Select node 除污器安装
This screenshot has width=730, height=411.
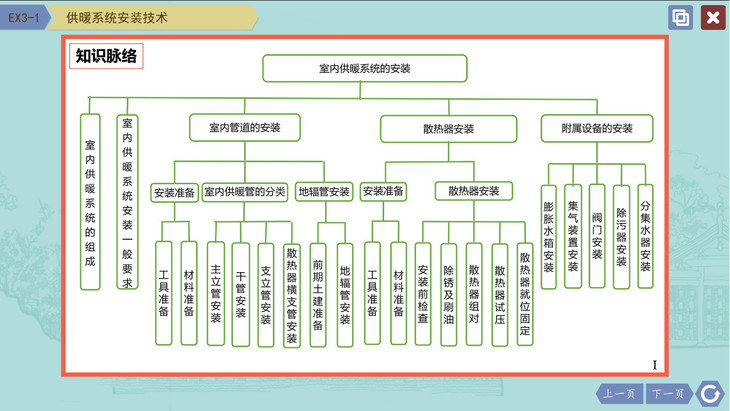(x=621, y=237)
